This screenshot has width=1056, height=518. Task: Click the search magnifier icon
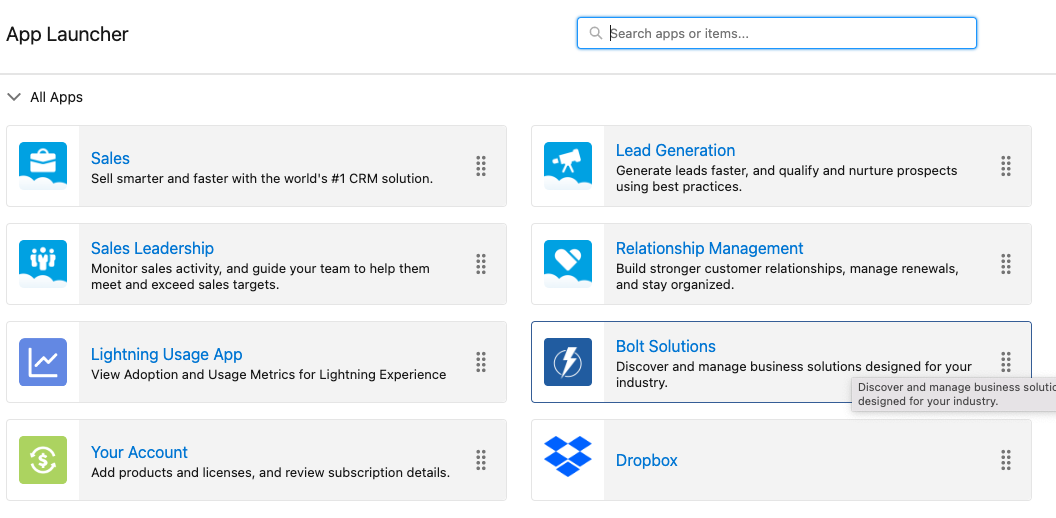click(x=595, y=33)
